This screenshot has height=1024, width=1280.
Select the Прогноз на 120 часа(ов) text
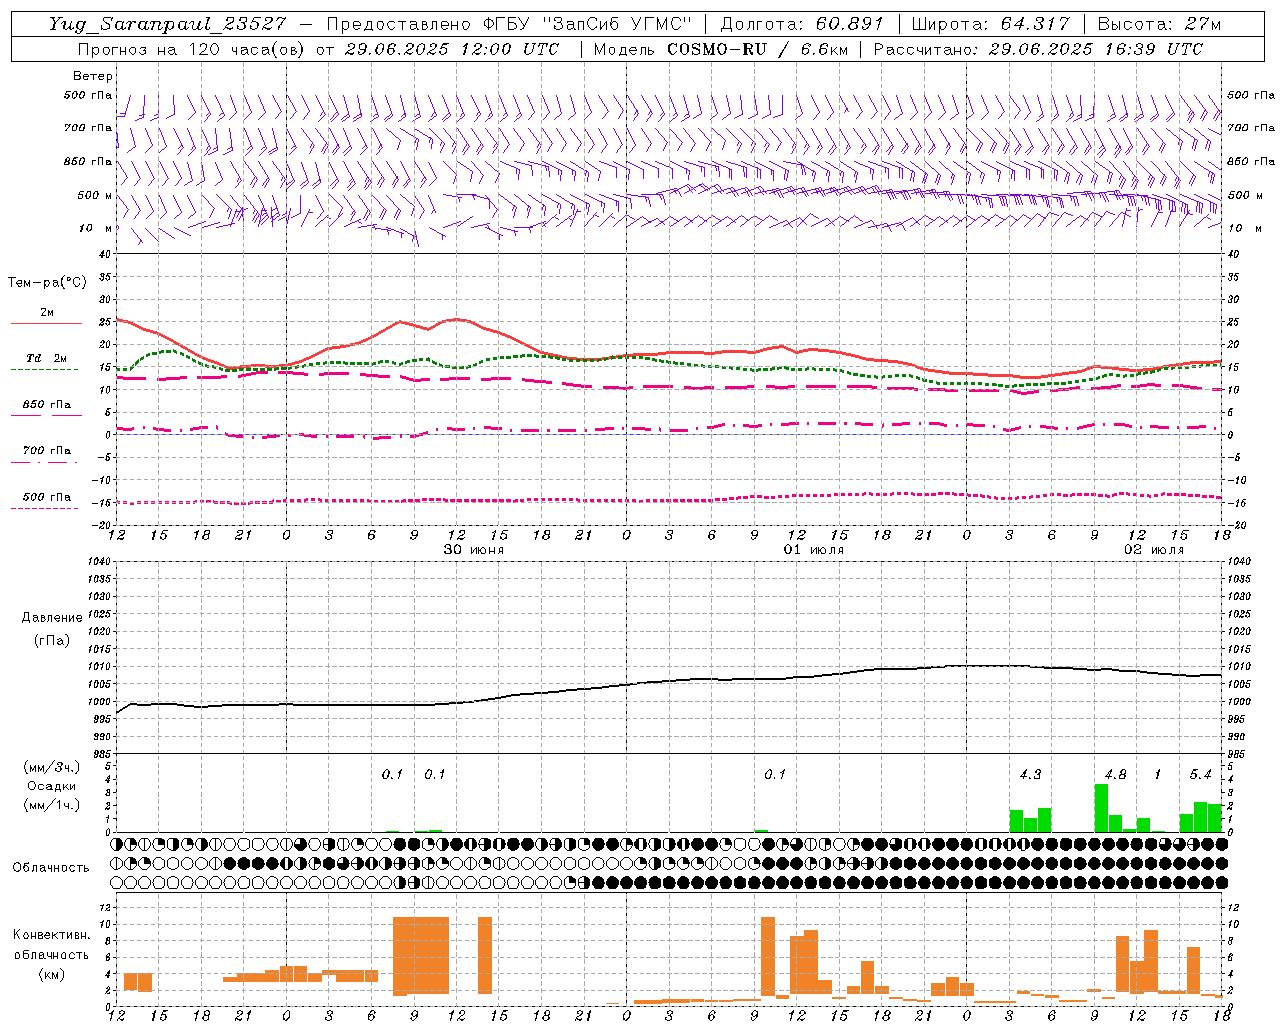[x=192, y=49]
